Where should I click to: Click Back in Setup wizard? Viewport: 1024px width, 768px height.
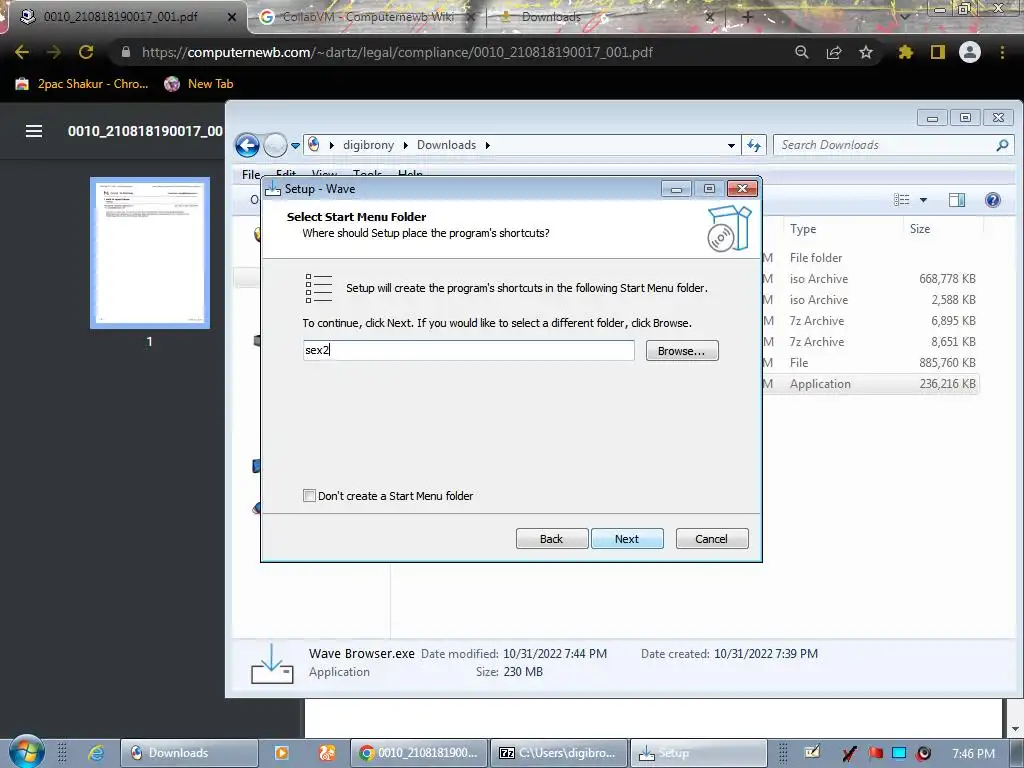552,539
